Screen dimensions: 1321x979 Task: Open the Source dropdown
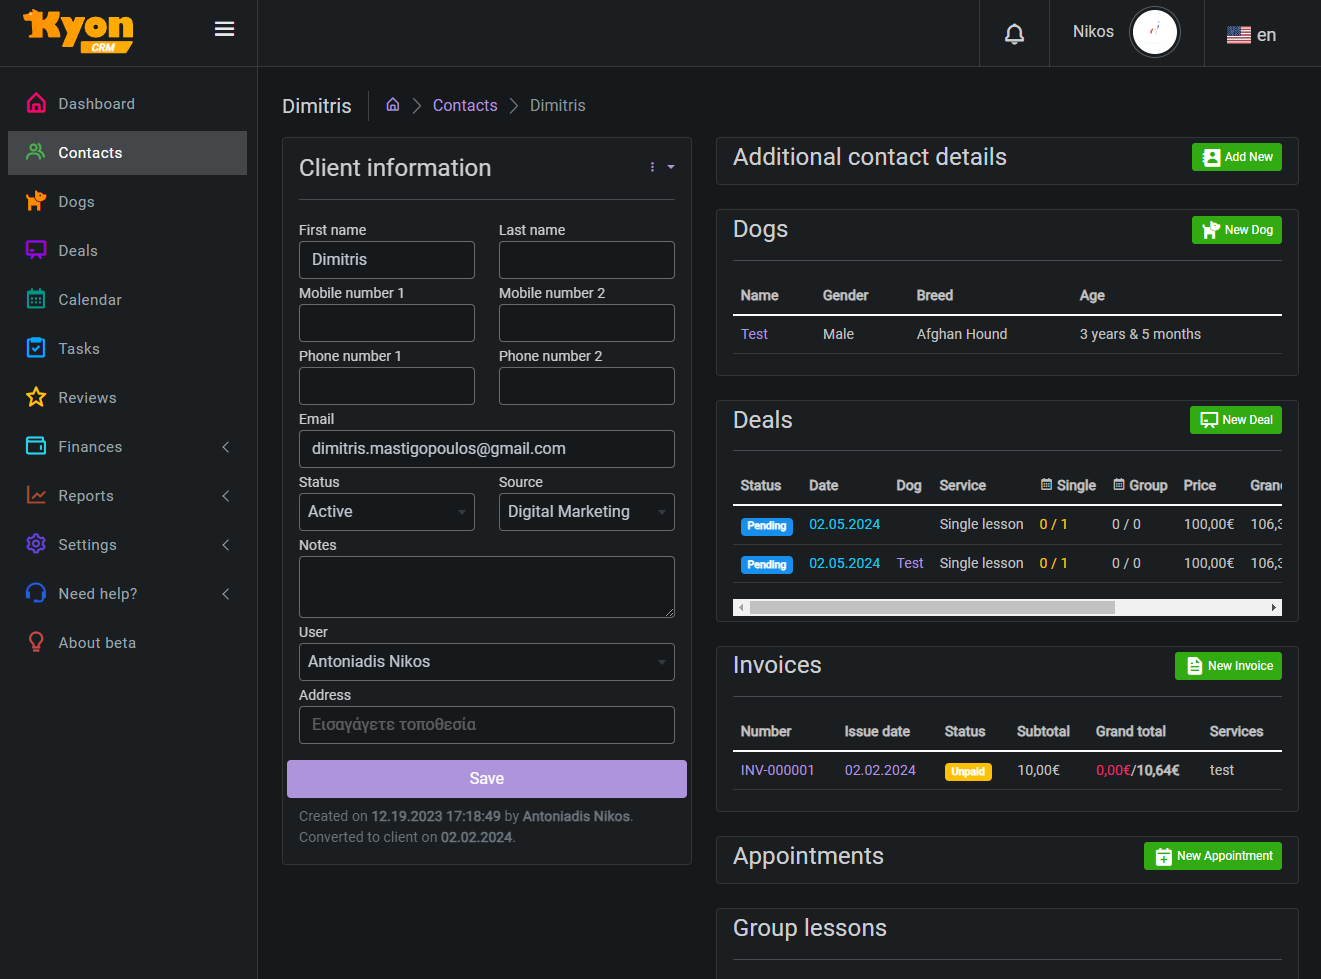click(586, 512)
